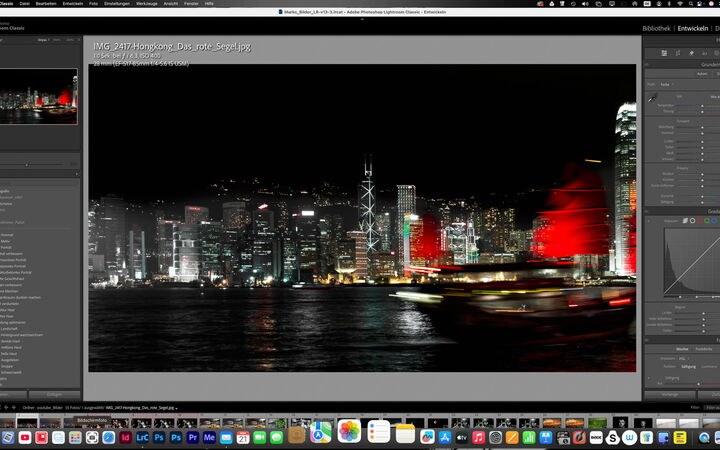
Task: Launch Premiere Pro from the dock
Action: [192, 437]
